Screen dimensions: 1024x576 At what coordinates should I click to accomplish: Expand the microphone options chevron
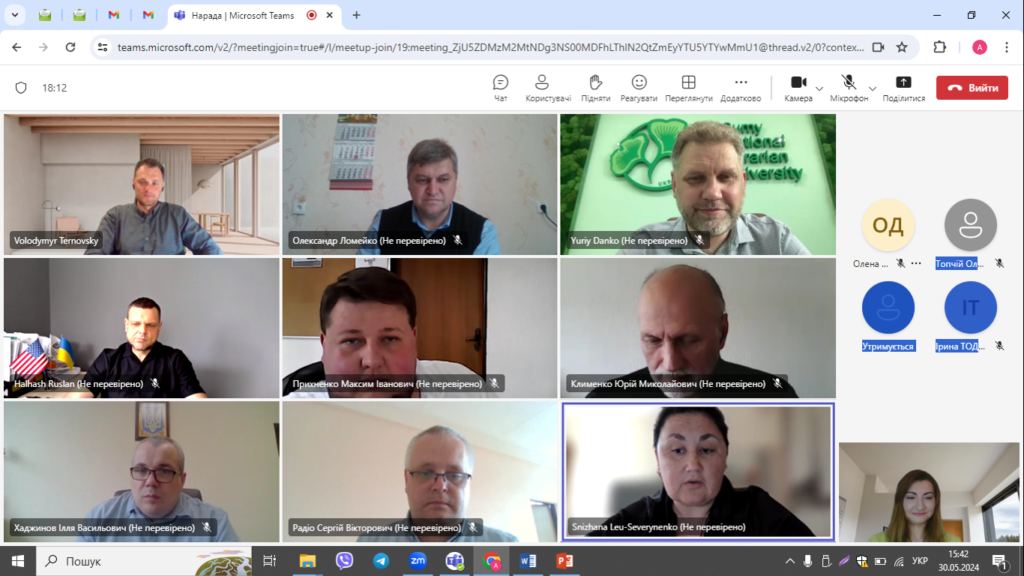(x=872, y=89)
